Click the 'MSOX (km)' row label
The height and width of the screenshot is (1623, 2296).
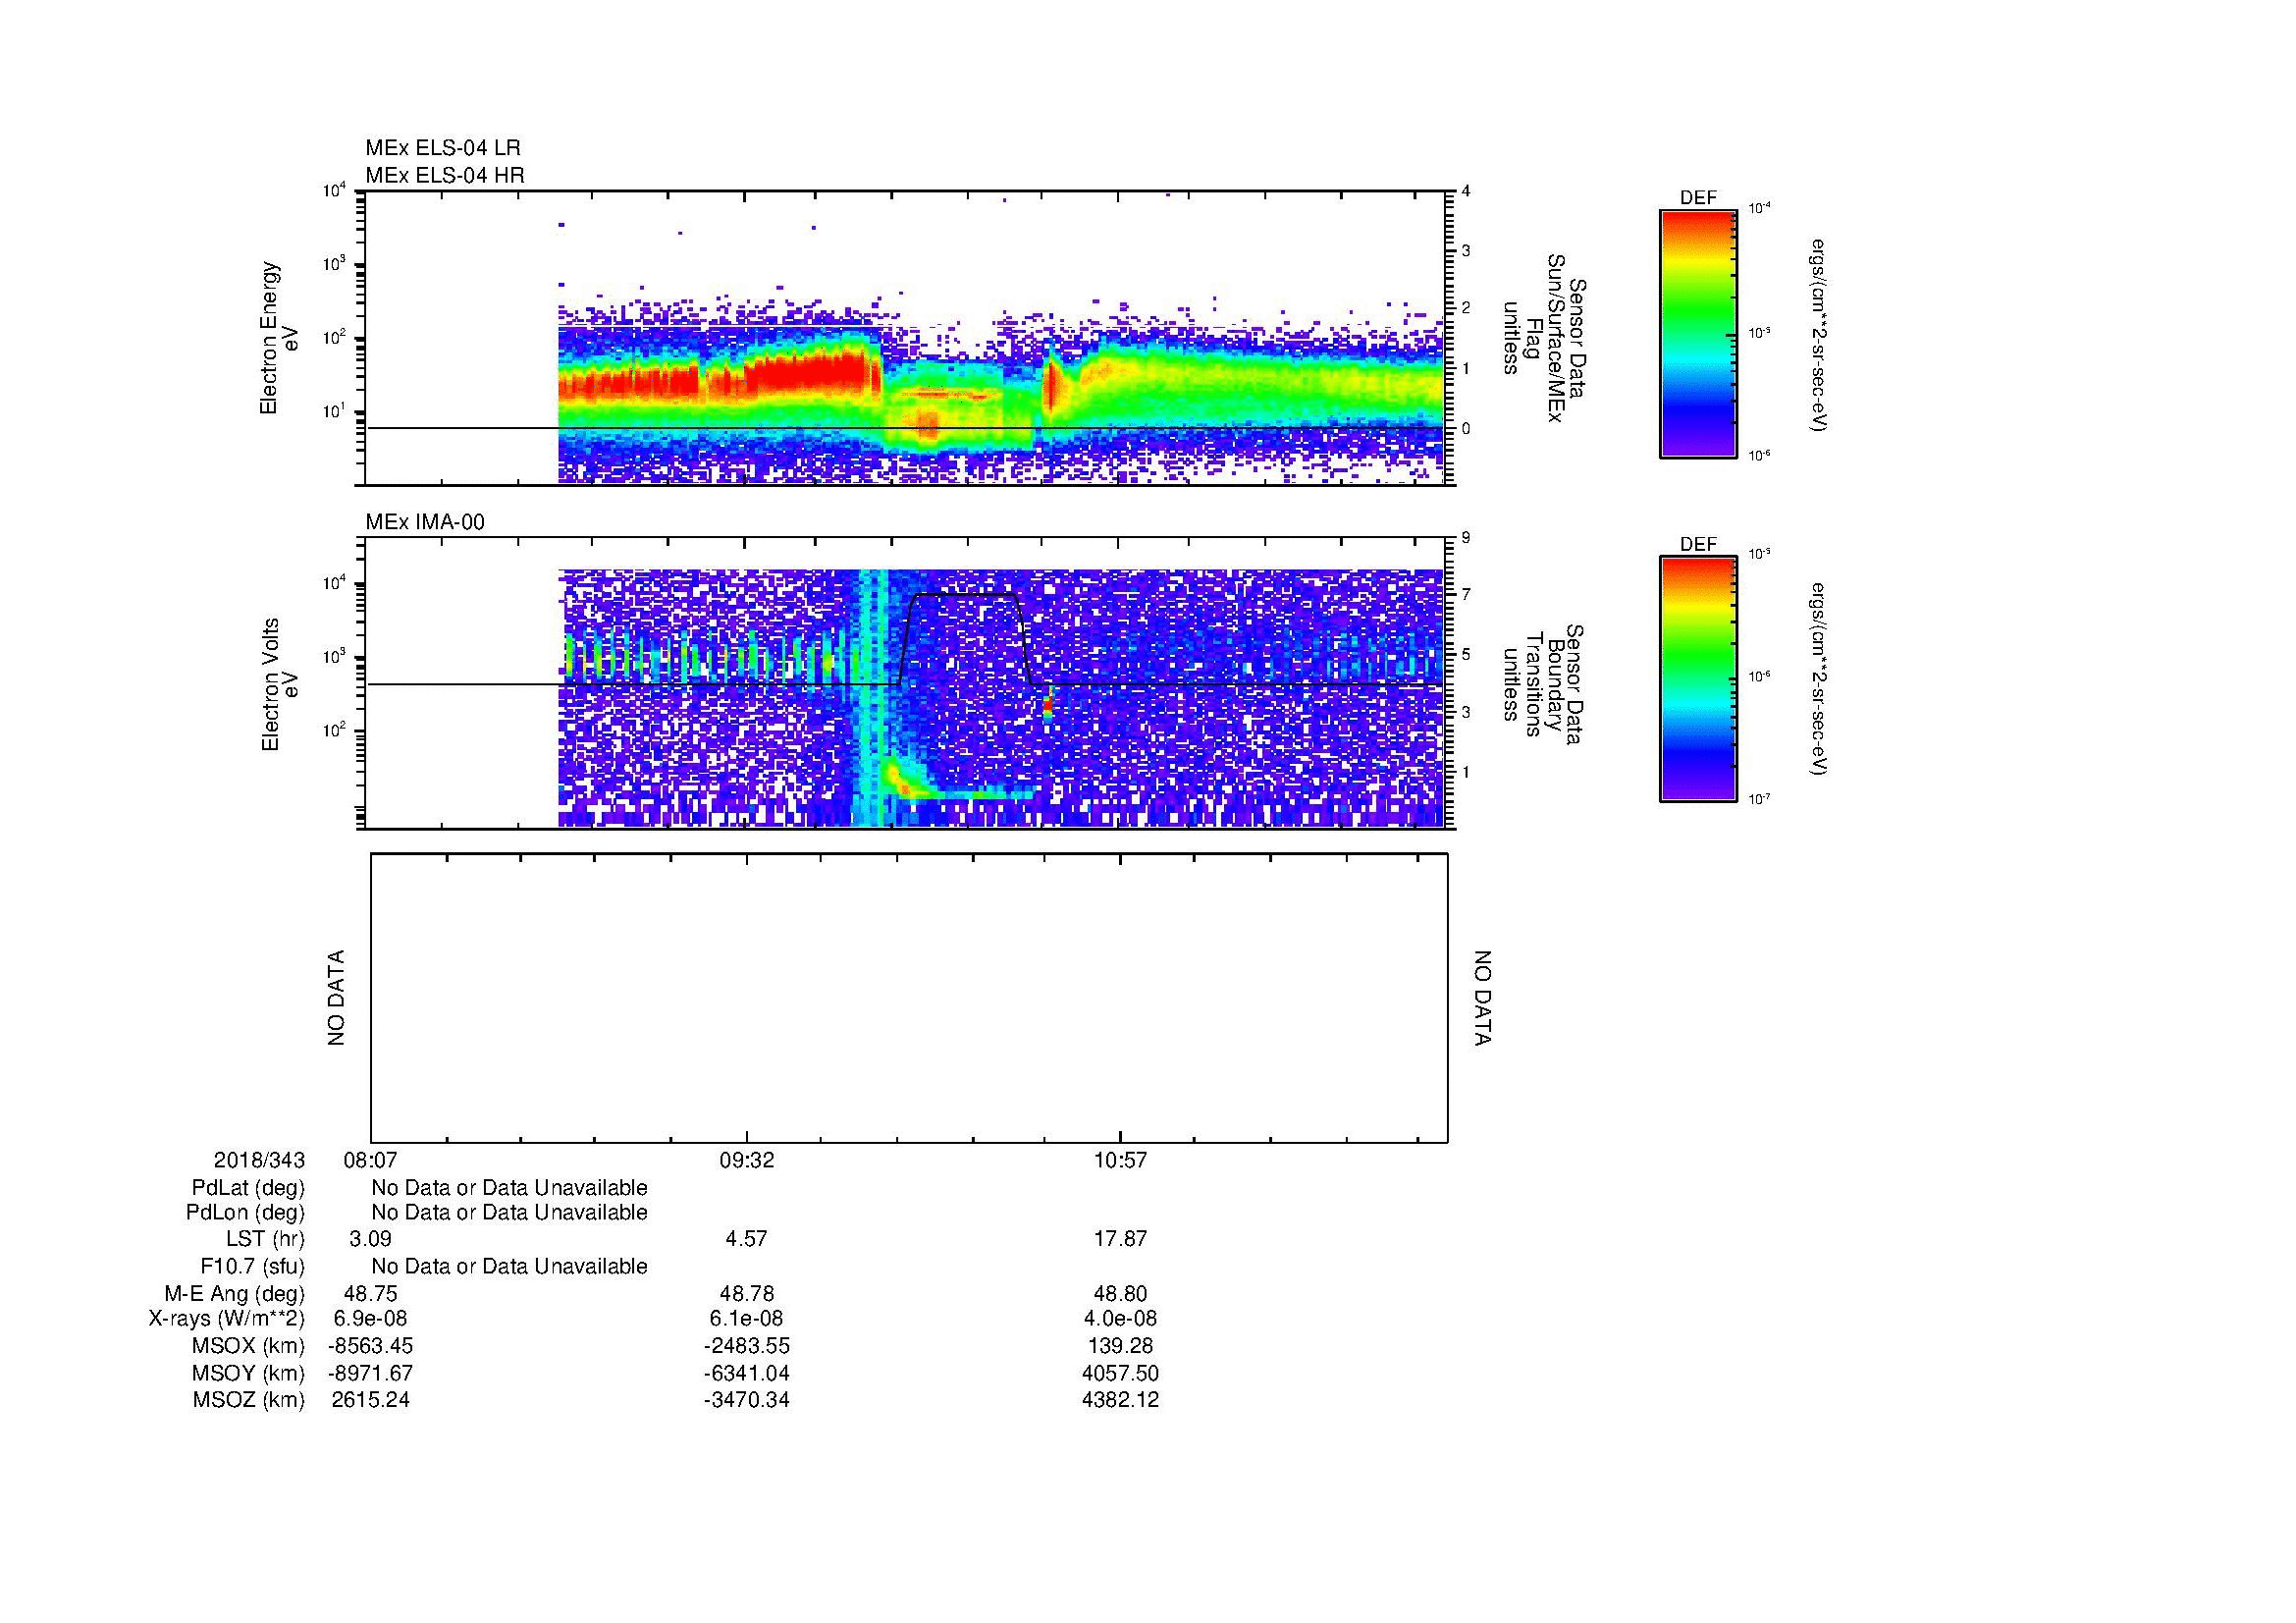click(248, 1346)
